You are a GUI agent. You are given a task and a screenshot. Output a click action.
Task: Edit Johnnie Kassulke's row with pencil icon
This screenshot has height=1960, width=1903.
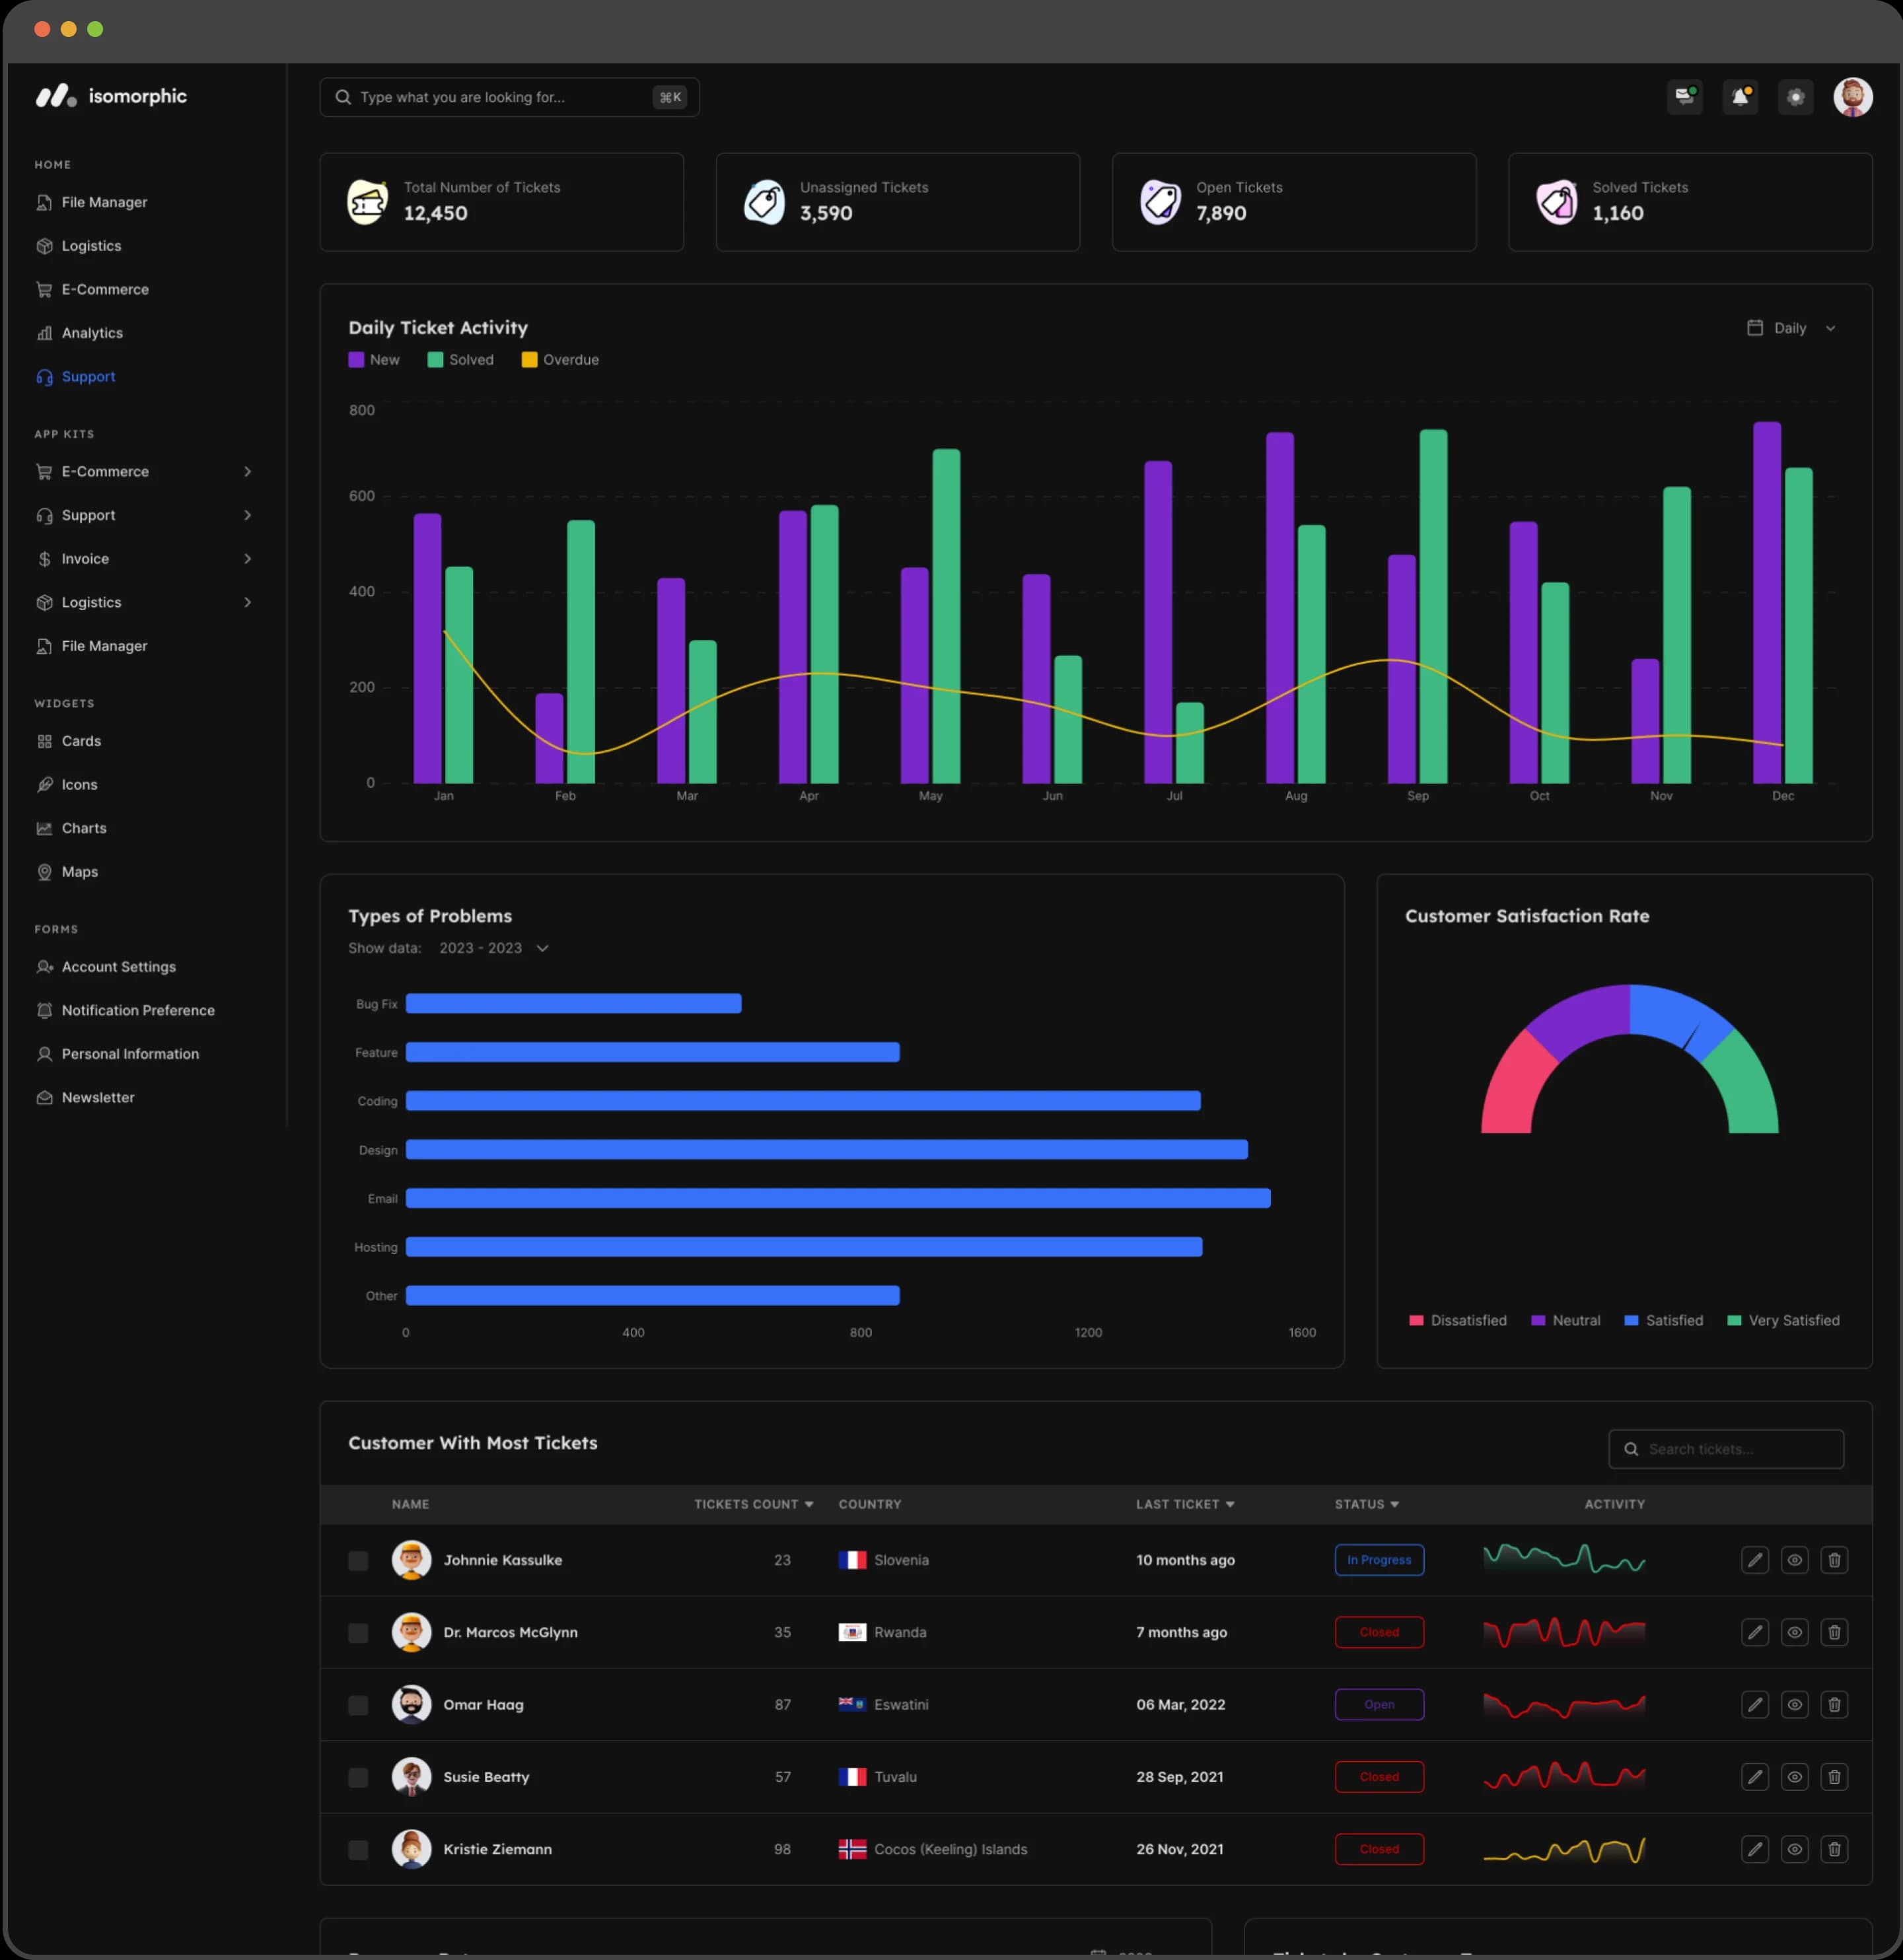click(1755, 1560)
